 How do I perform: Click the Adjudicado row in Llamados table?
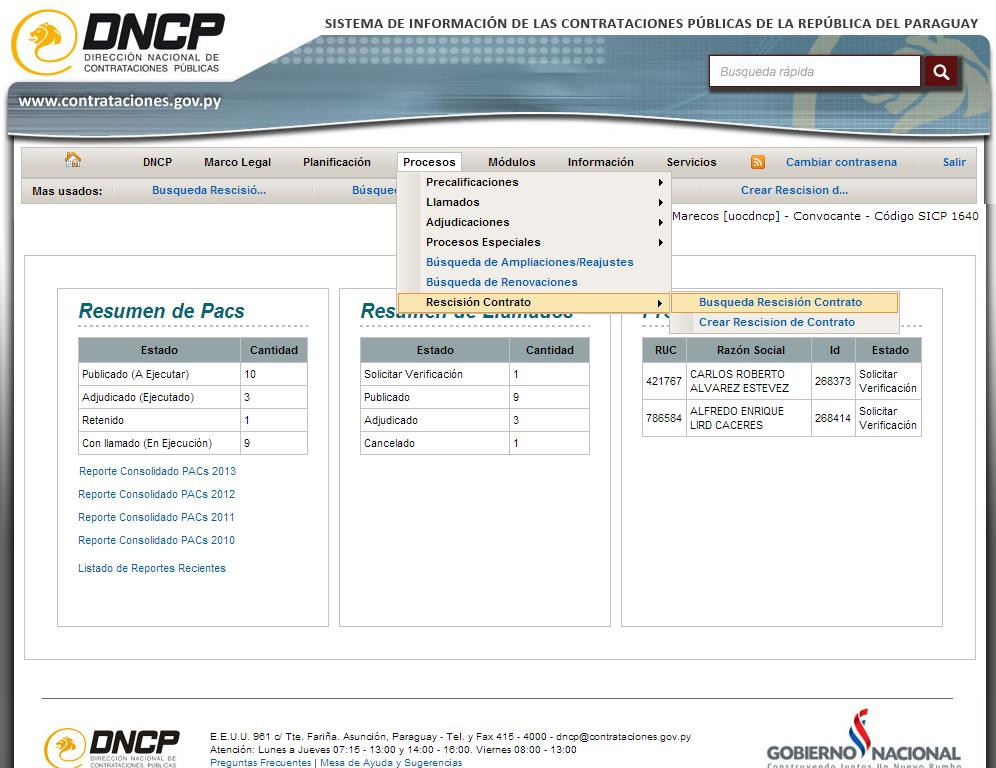click(474, 420)
